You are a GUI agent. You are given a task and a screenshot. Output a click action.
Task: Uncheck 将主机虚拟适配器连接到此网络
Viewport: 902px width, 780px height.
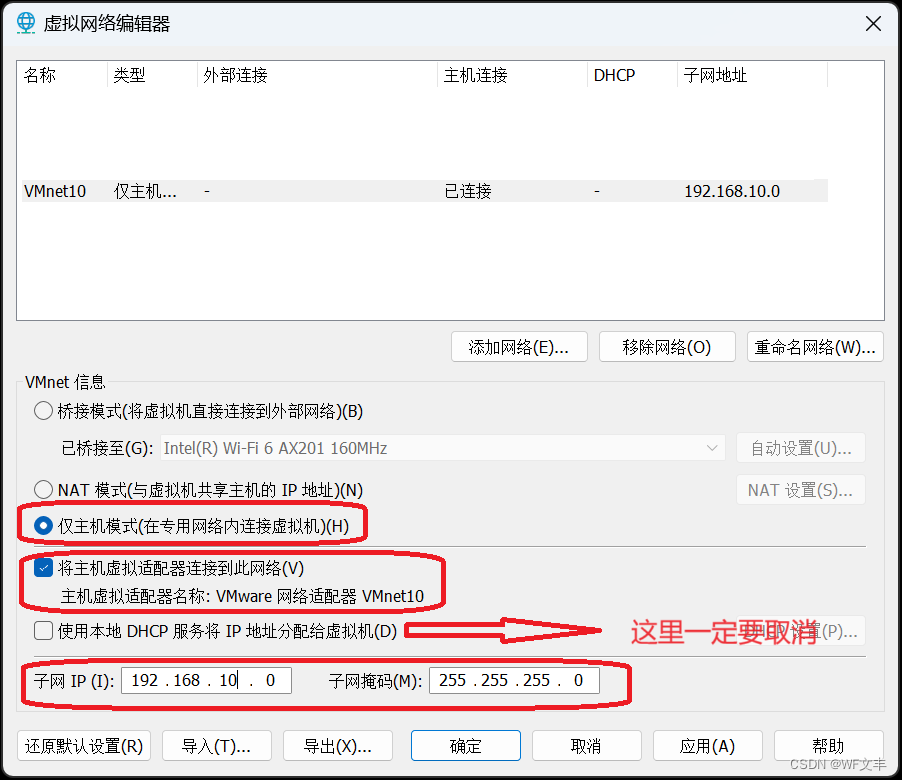click(x=42, y=567)
